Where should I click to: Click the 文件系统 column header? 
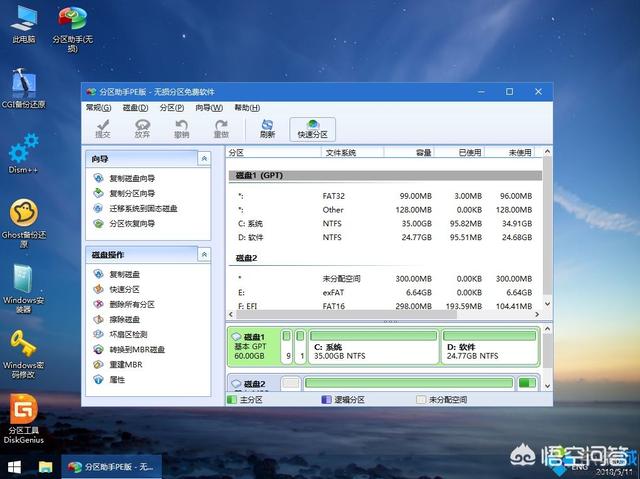pyautogui.click(x=341, y=153)
